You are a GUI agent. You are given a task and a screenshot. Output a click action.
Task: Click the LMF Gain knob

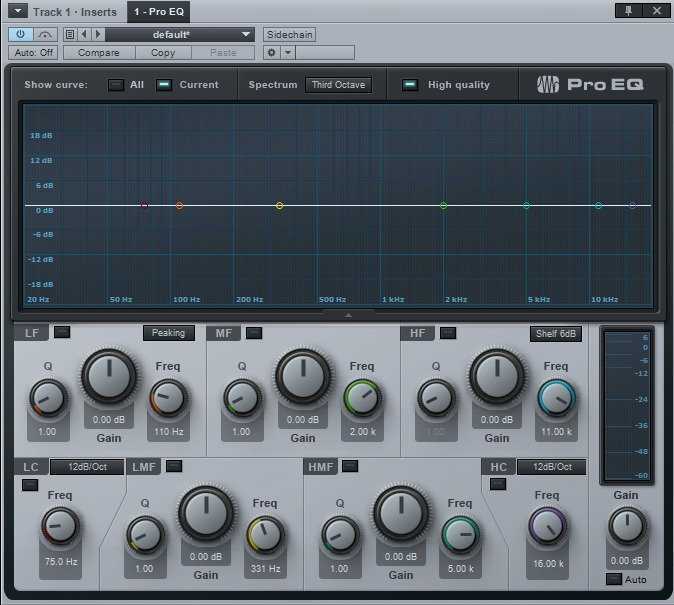pyautogui.click(x=206, y=513)
